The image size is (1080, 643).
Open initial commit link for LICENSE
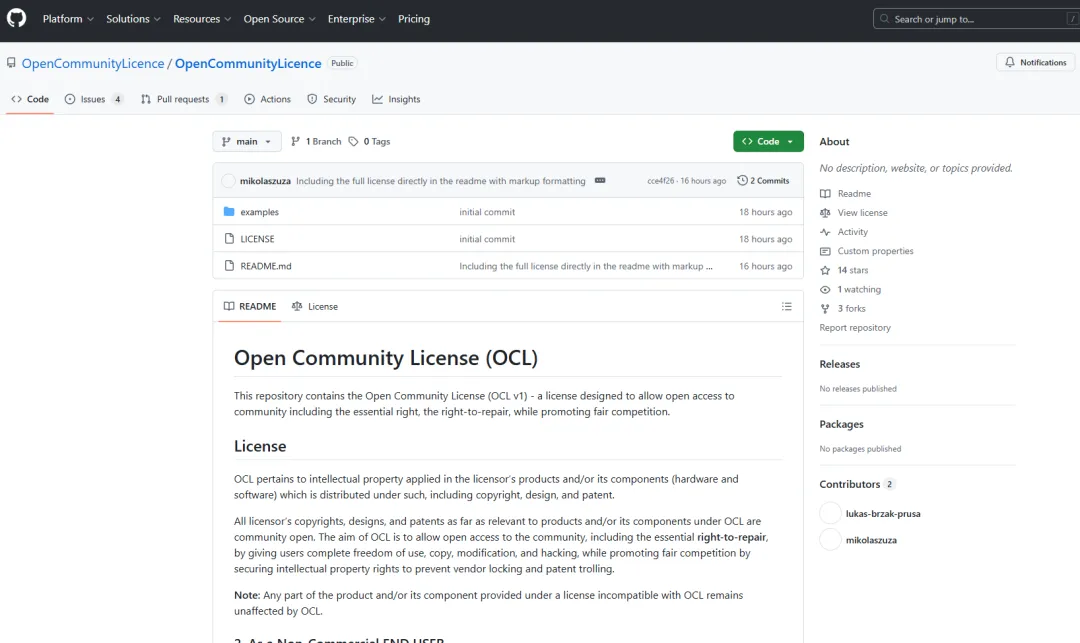[x=487, y=239]
